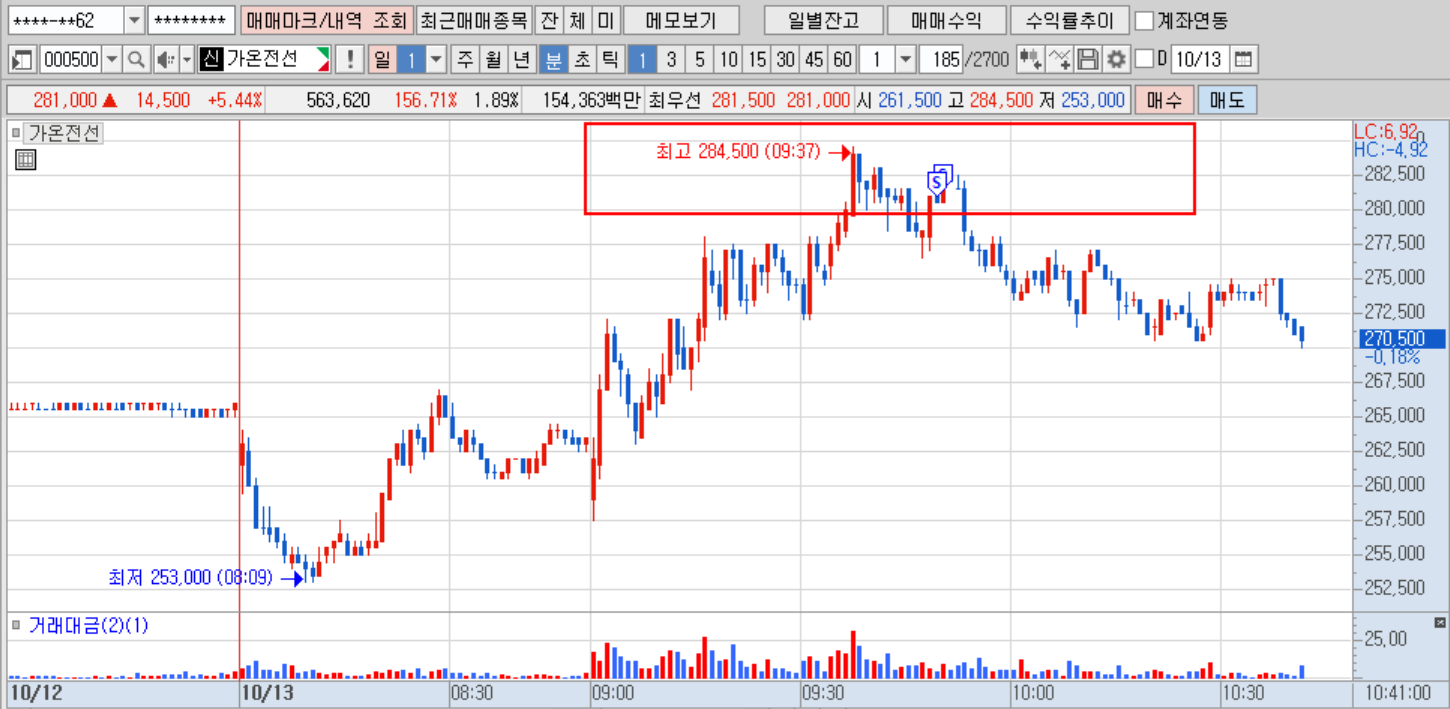This screenshot has height=709, width=1450.
Task: Click the data table grid icon in chart
Action: point(26,159)
